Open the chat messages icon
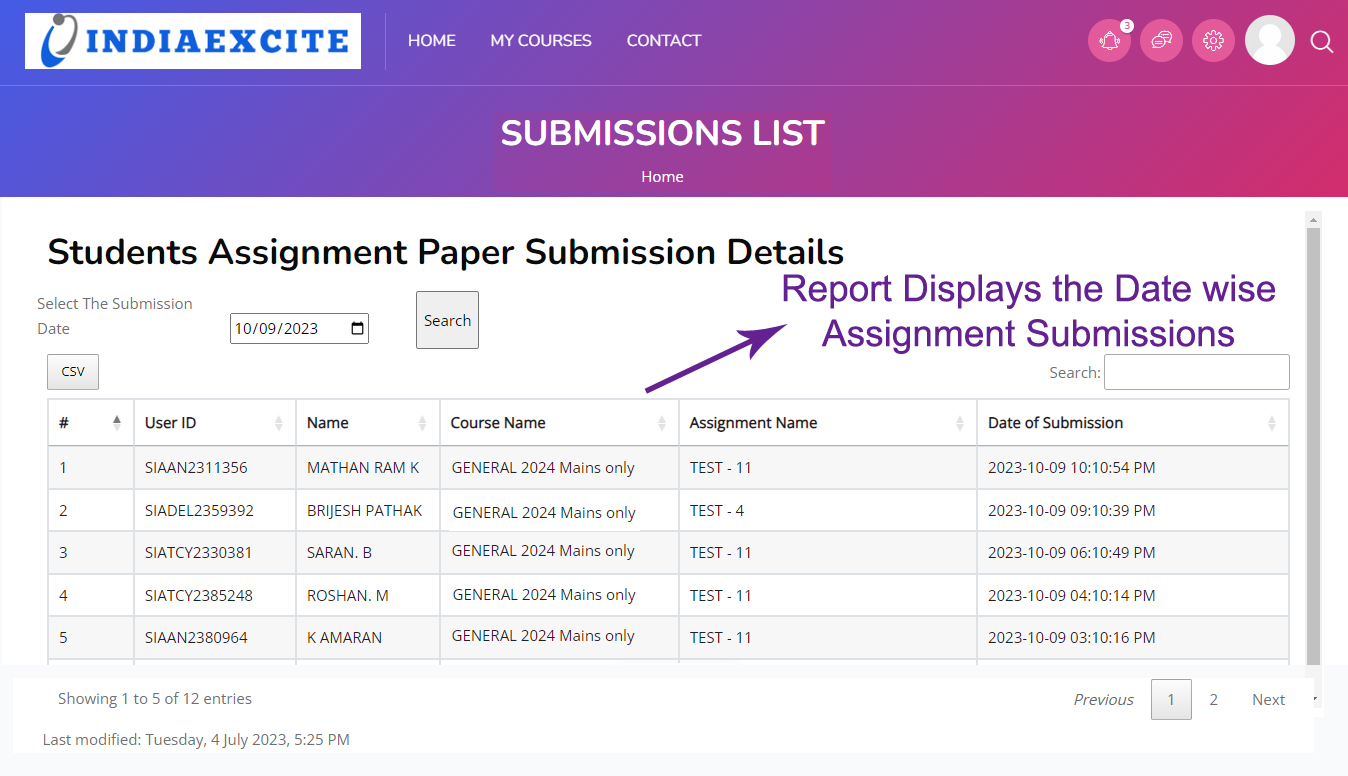 tap(1161, 41)
